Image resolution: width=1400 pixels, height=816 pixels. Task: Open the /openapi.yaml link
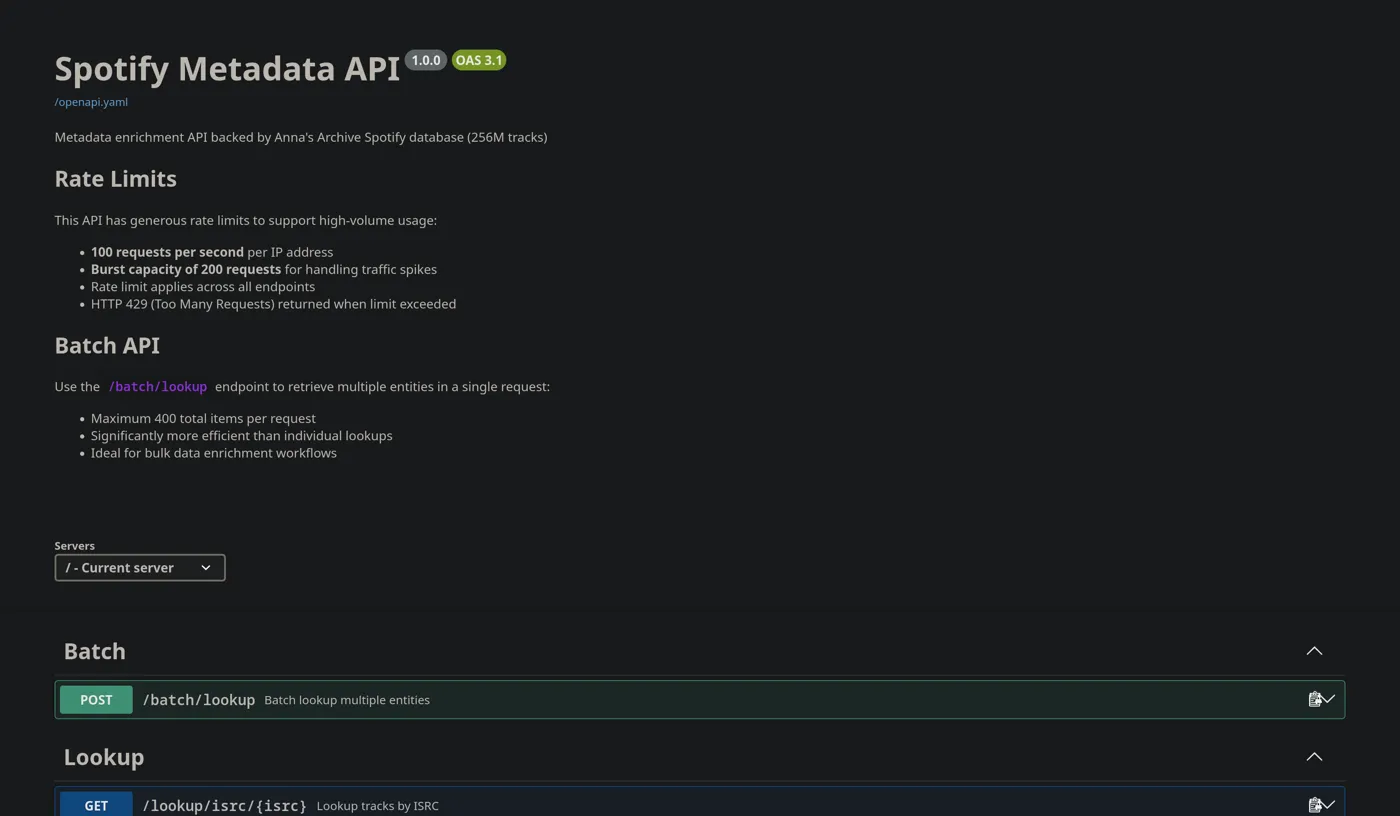point(91,102)
